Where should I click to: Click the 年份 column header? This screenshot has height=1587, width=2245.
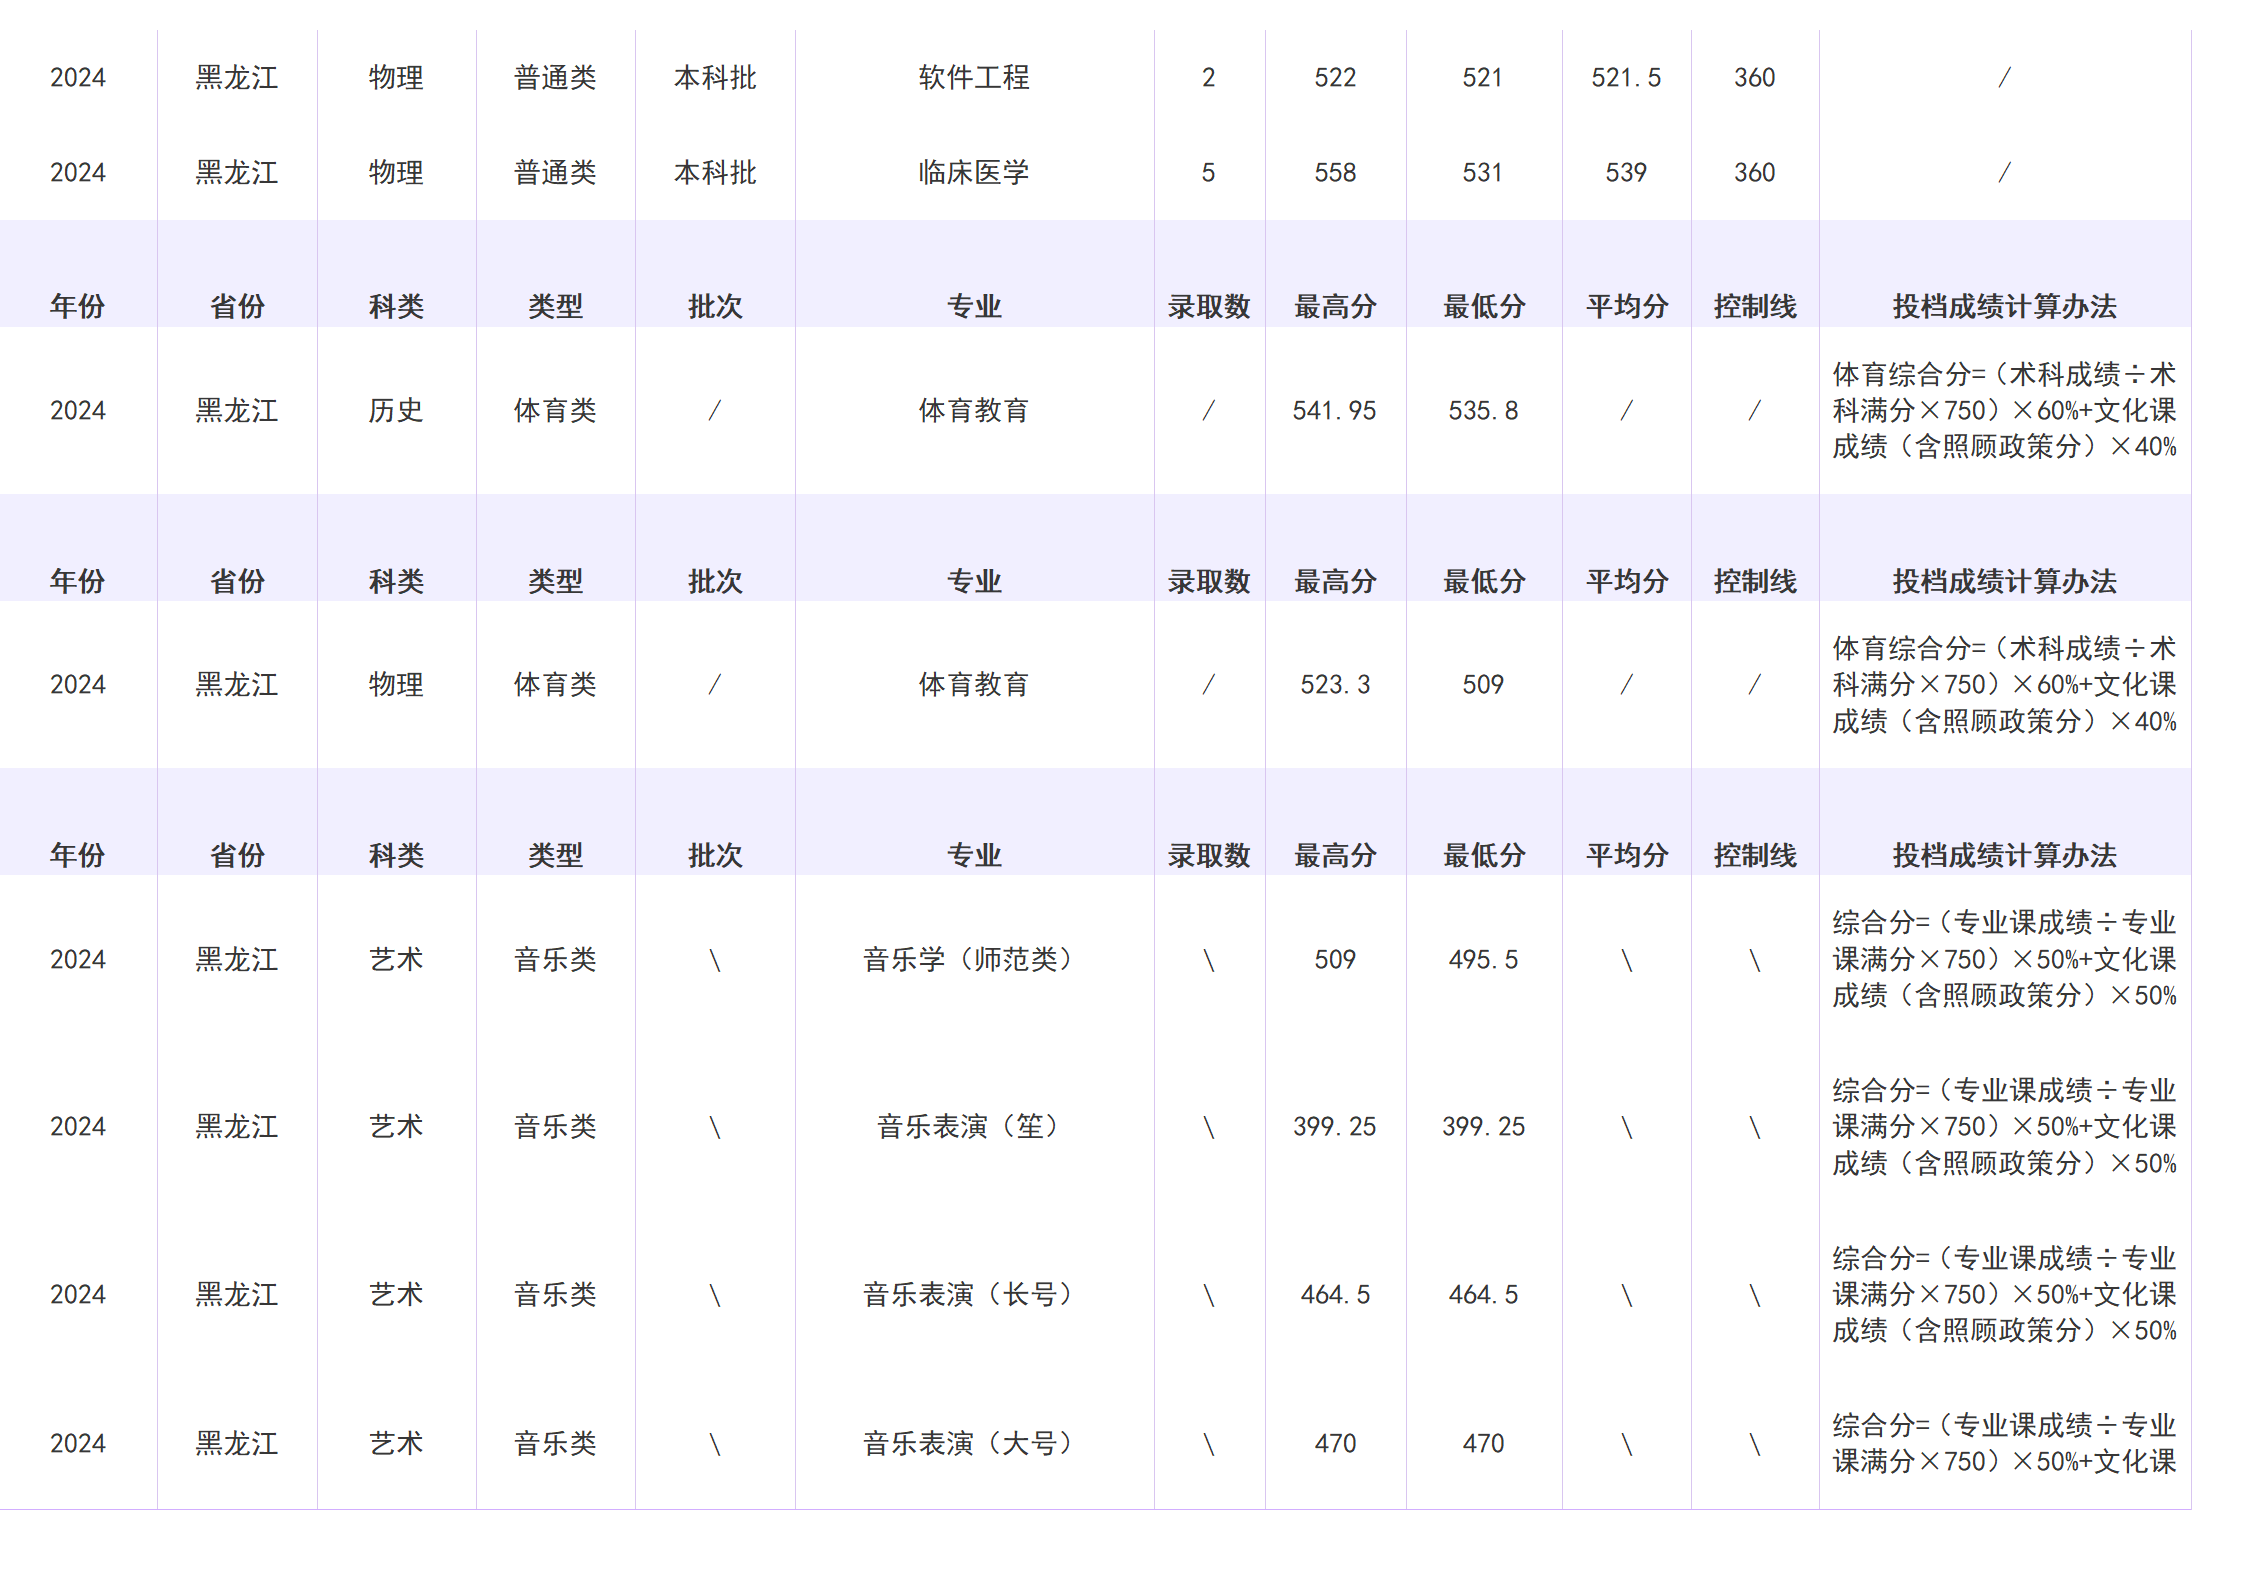78,307
